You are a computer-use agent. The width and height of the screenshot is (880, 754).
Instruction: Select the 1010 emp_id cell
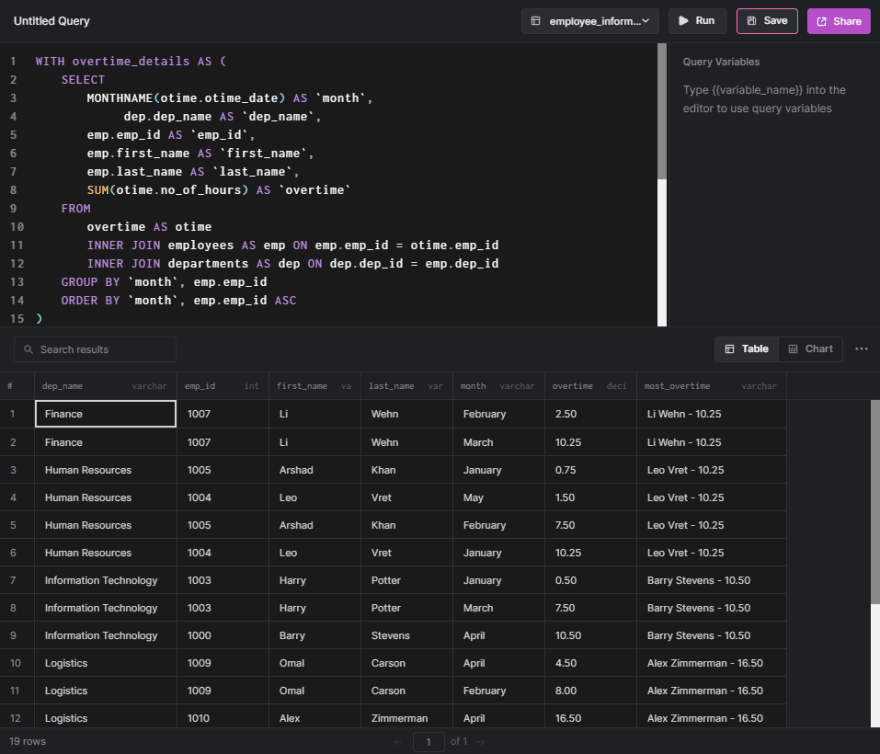coord(223,718)
